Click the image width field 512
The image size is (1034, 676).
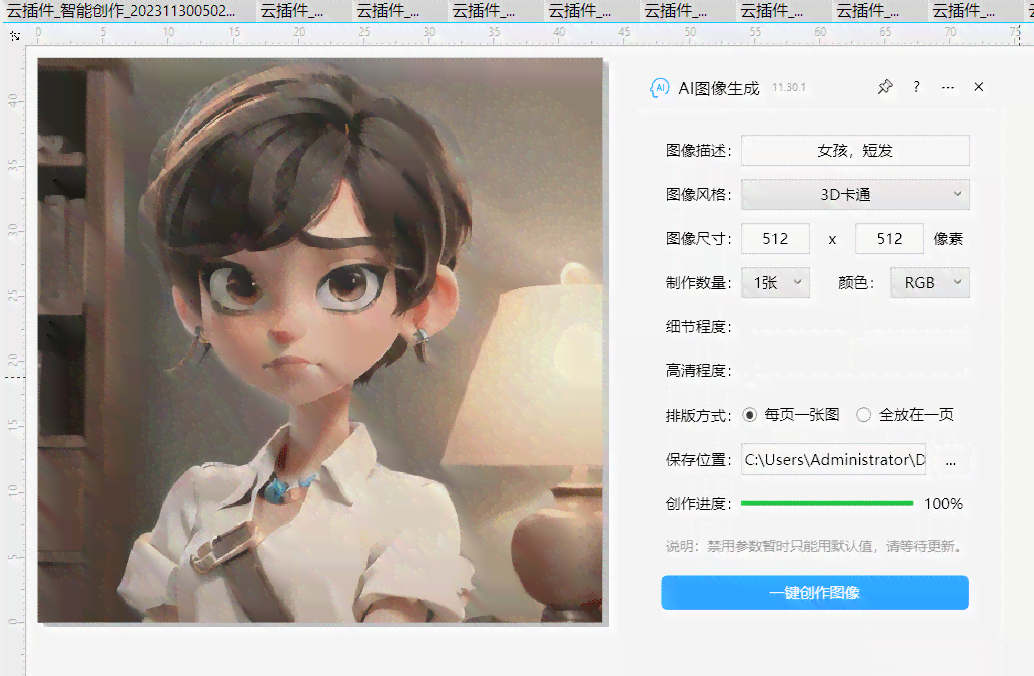point(776,239)
